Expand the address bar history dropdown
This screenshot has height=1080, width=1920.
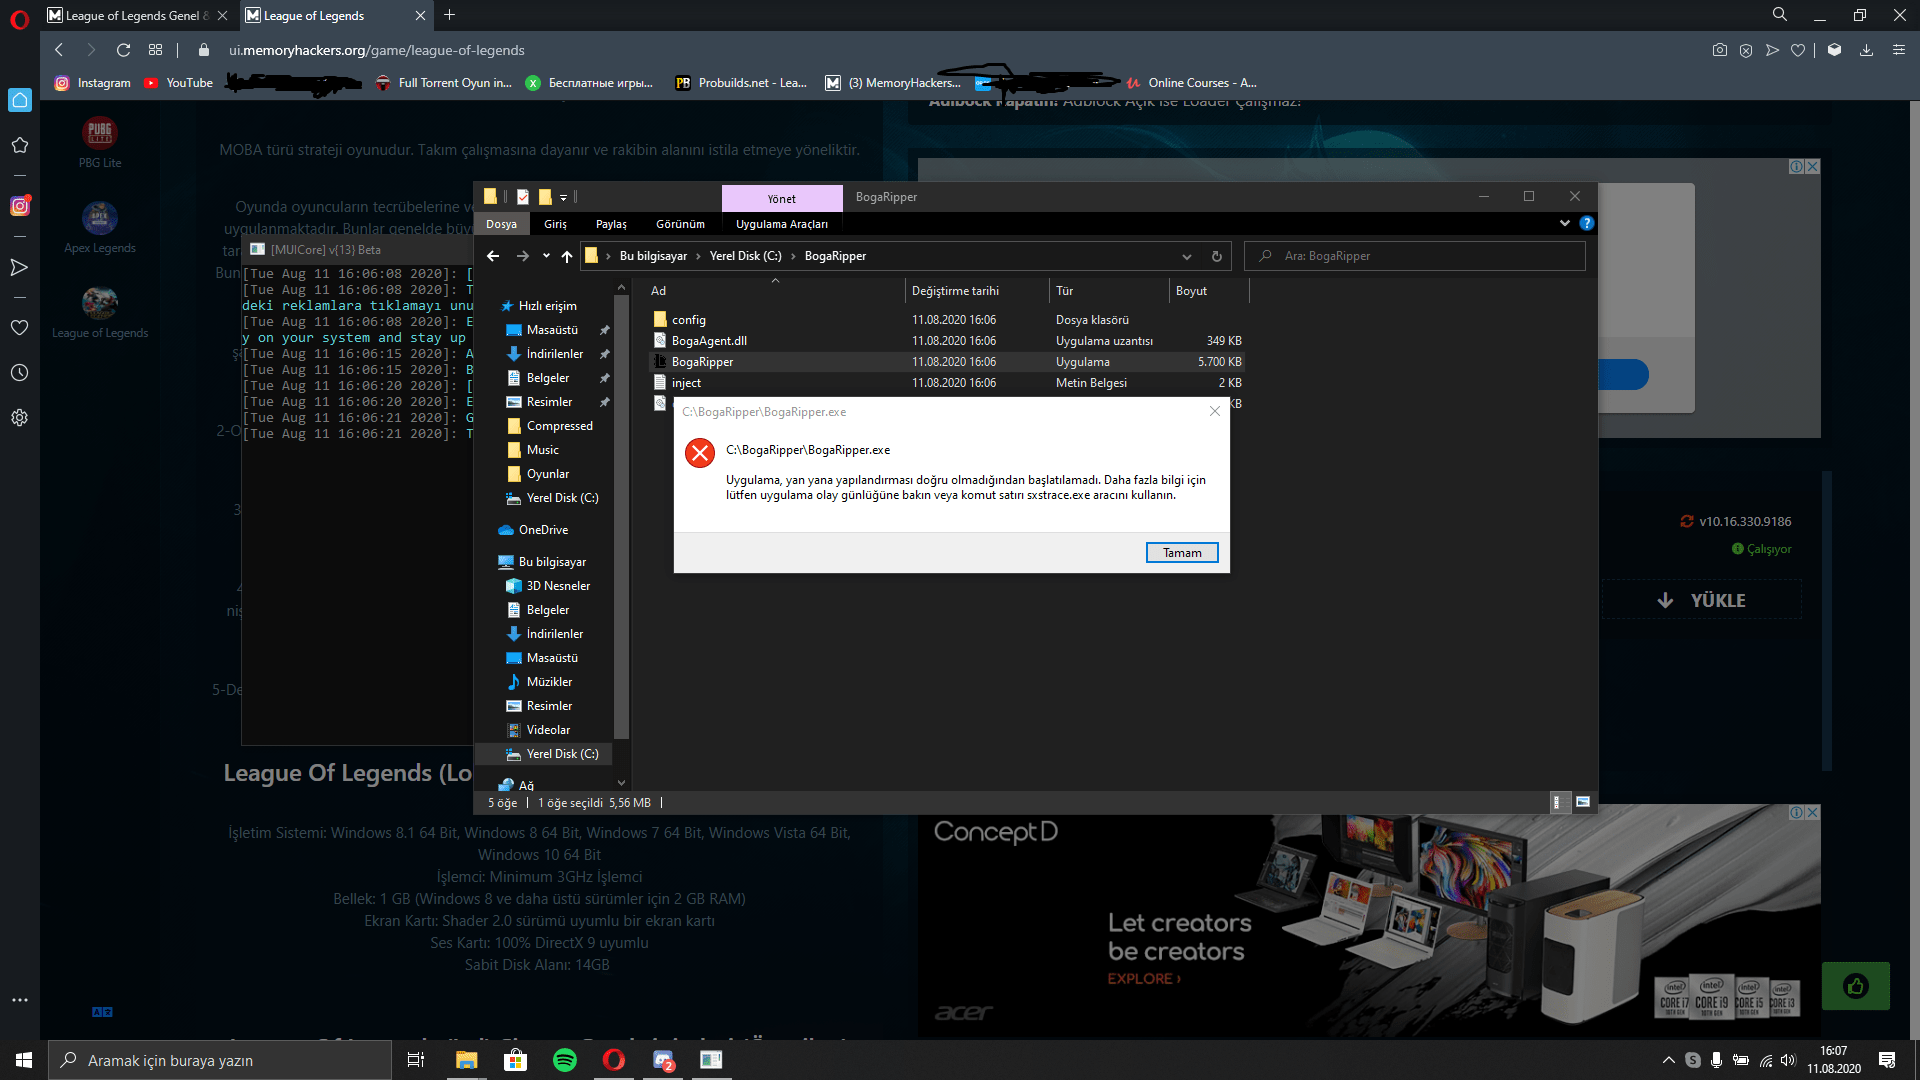click(1187, 256)
